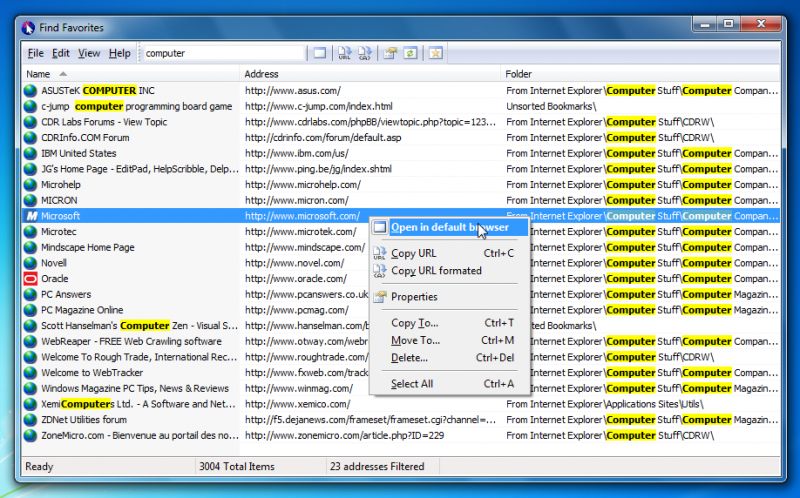Minimize the Find Favorites window
Viewport: 800px width, 498px height.
click(x=705, y=23)
